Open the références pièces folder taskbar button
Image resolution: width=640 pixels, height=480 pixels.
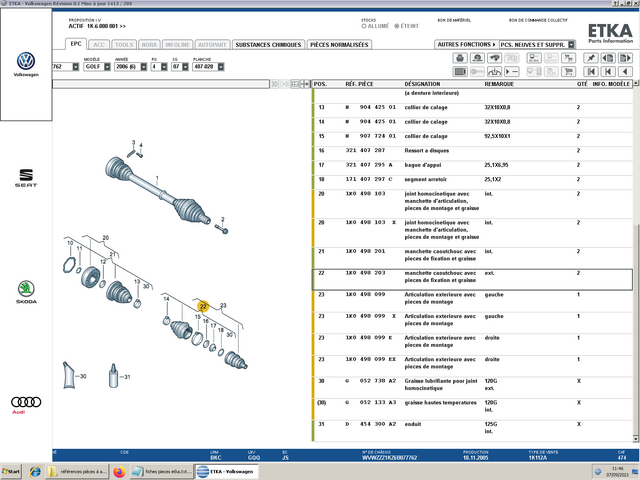tap(78, 471)
